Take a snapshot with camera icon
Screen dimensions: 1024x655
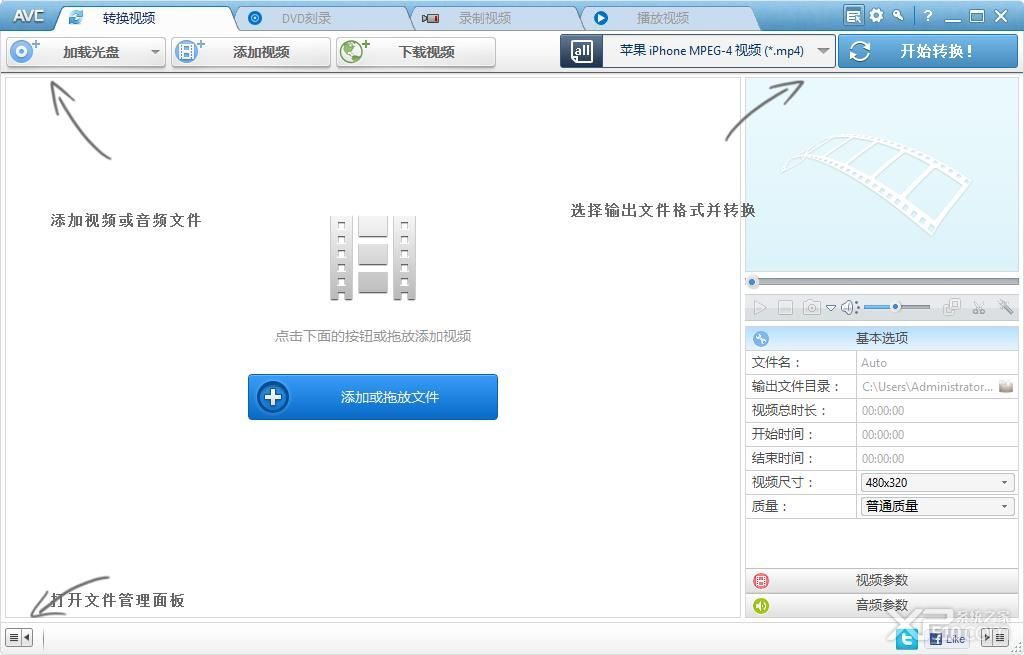tap(811, 308)
